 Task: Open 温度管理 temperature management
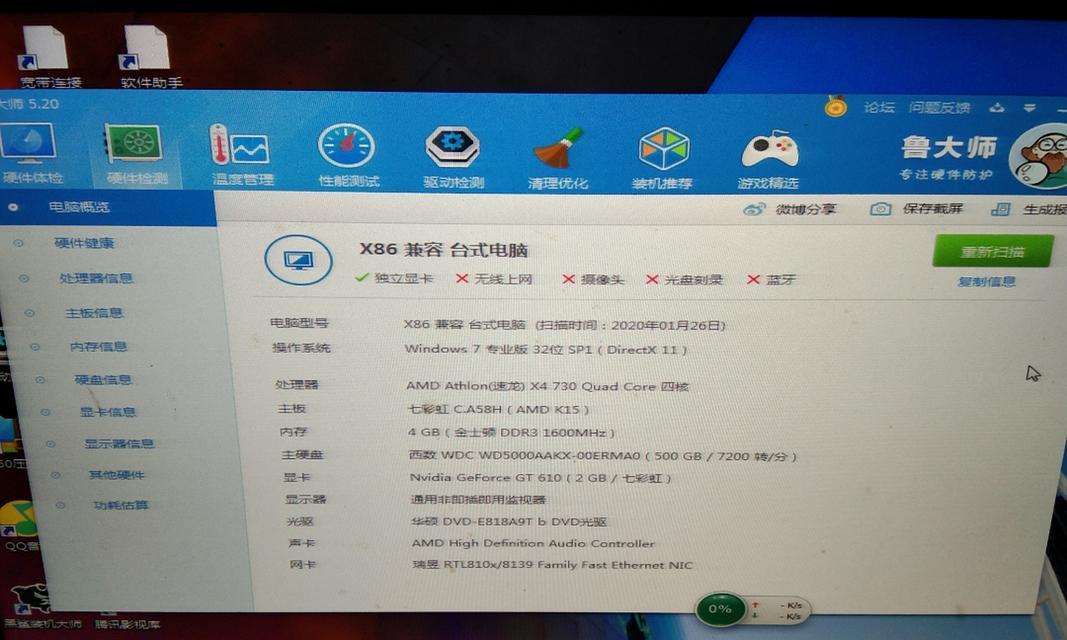coord(242,155)
